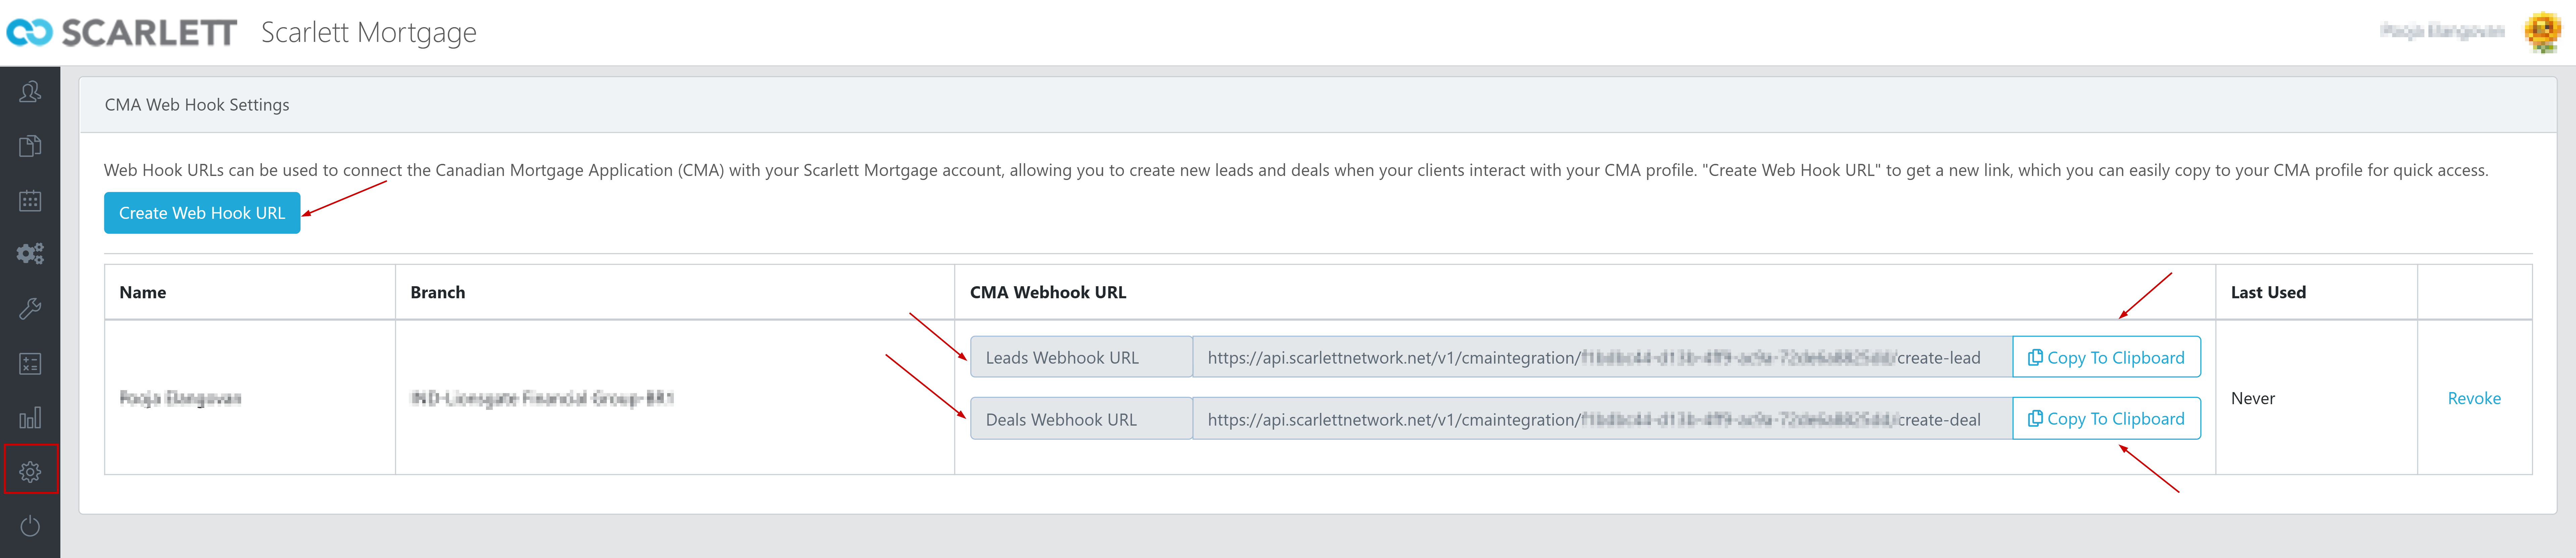Click the power logout icon in sidebar
Viewport: 2576px width, 558px height.
30,526
